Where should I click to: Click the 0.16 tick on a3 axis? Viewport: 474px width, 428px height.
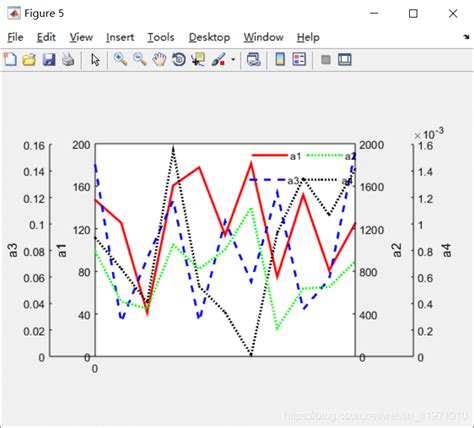click(34, 146)
